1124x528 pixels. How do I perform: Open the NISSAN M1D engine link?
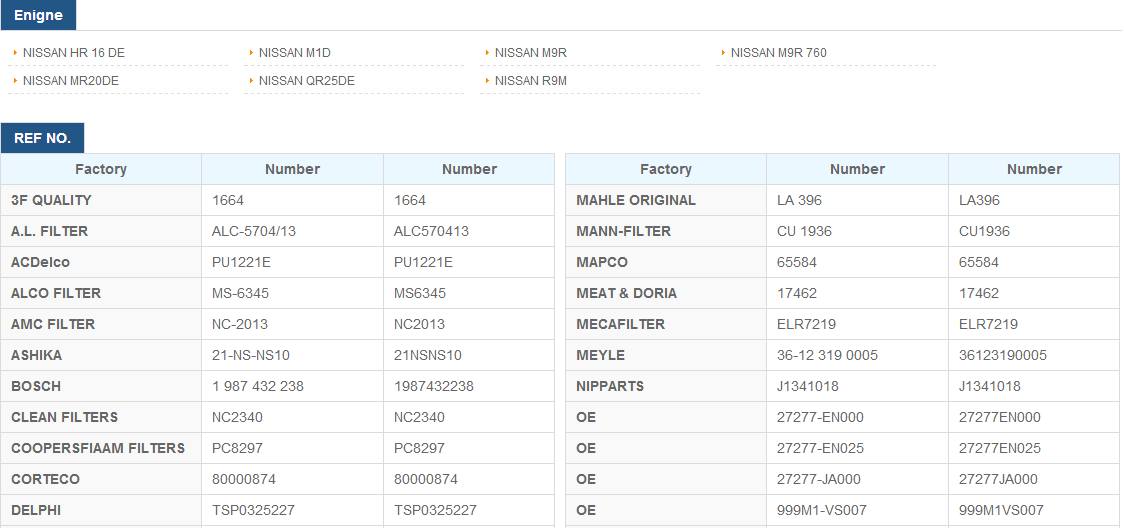pos(295,52)
